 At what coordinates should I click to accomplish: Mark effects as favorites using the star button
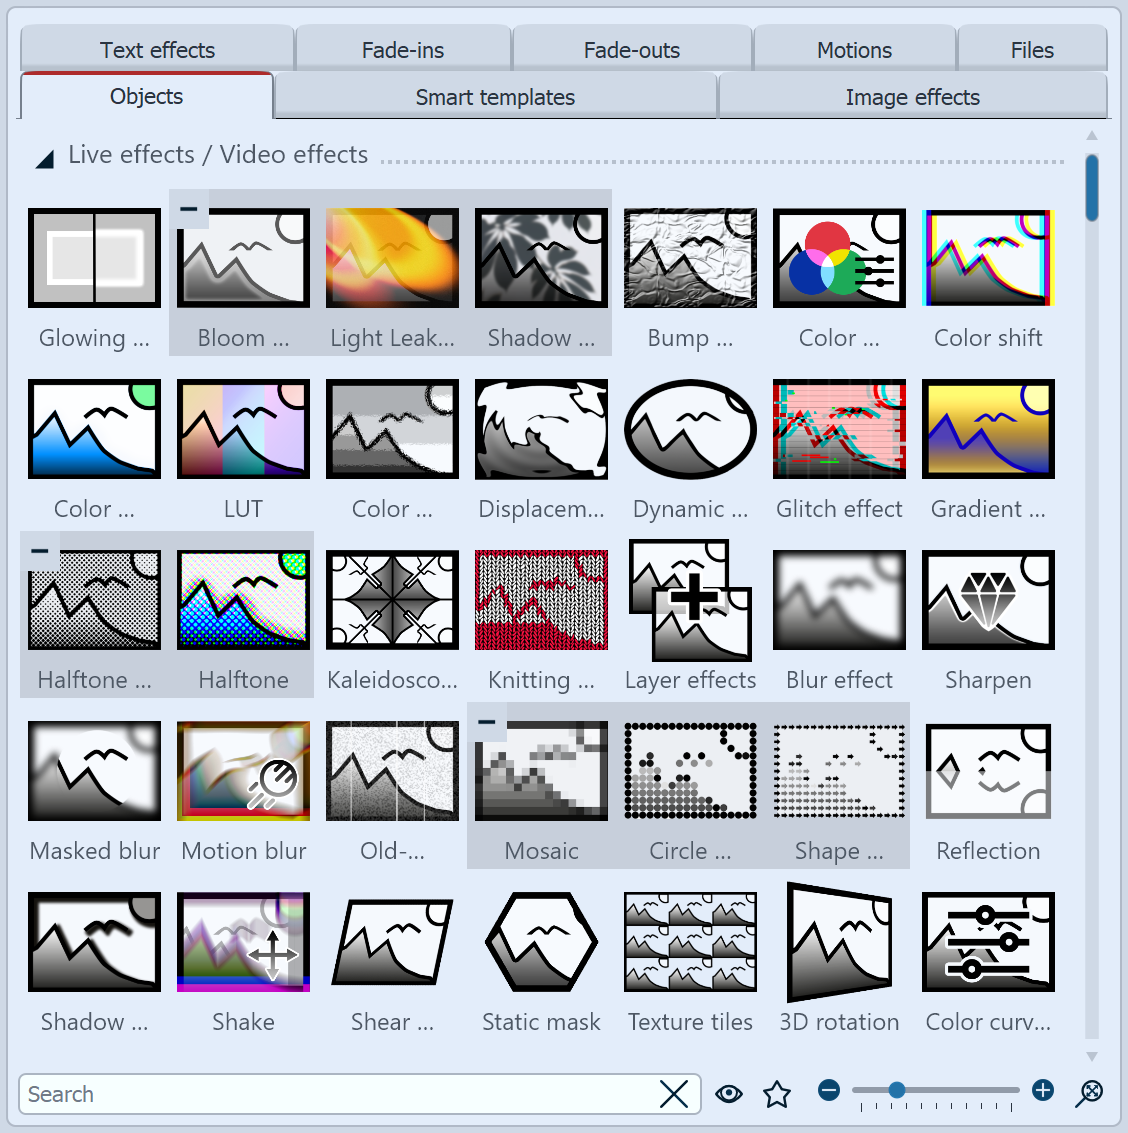pos(777,1094)
